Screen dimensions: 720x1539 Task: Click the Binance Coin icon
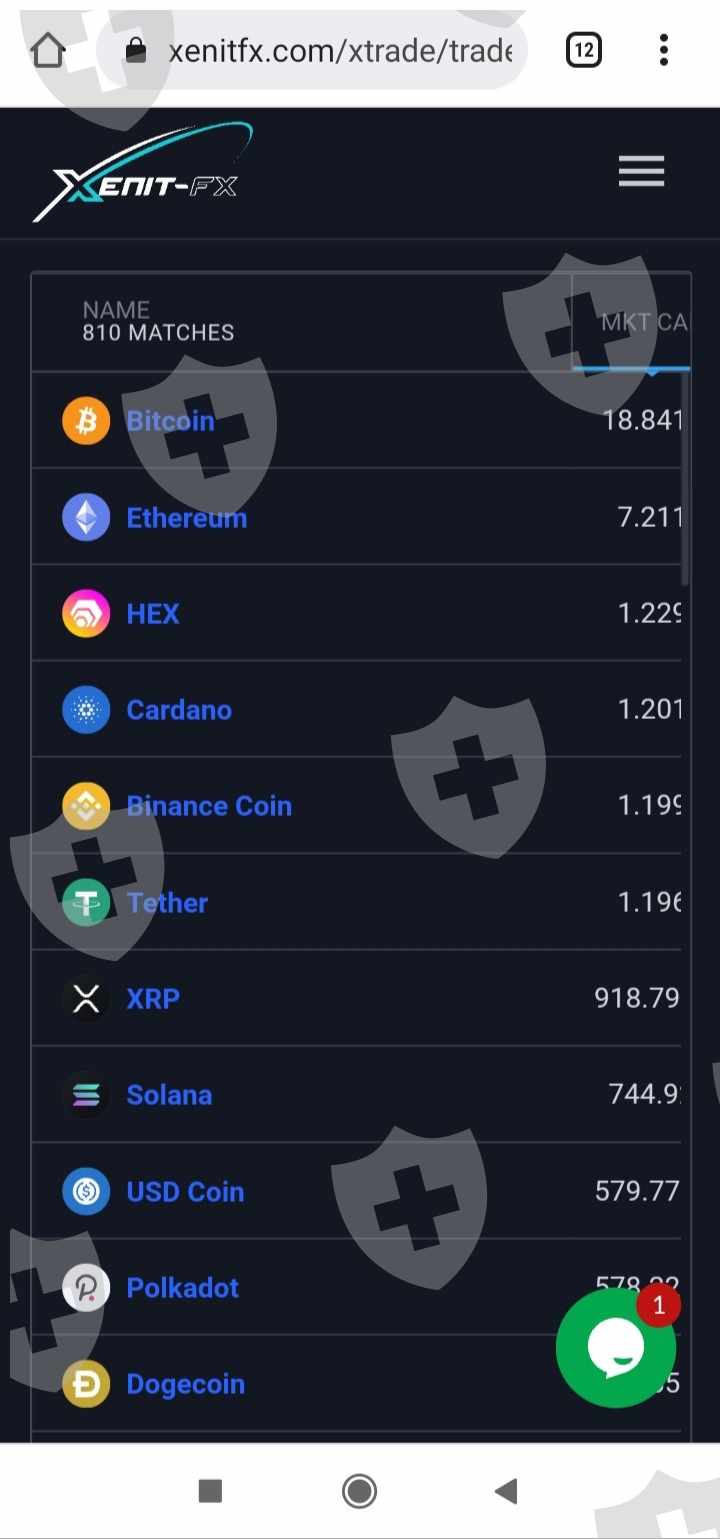86,806
